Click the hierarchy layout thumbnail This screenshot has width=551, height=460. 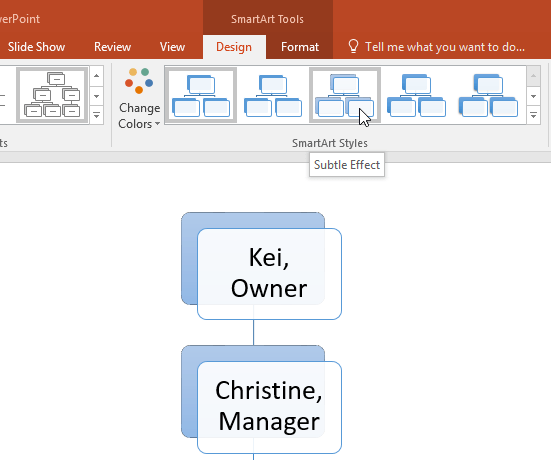(x=52, y=95)
